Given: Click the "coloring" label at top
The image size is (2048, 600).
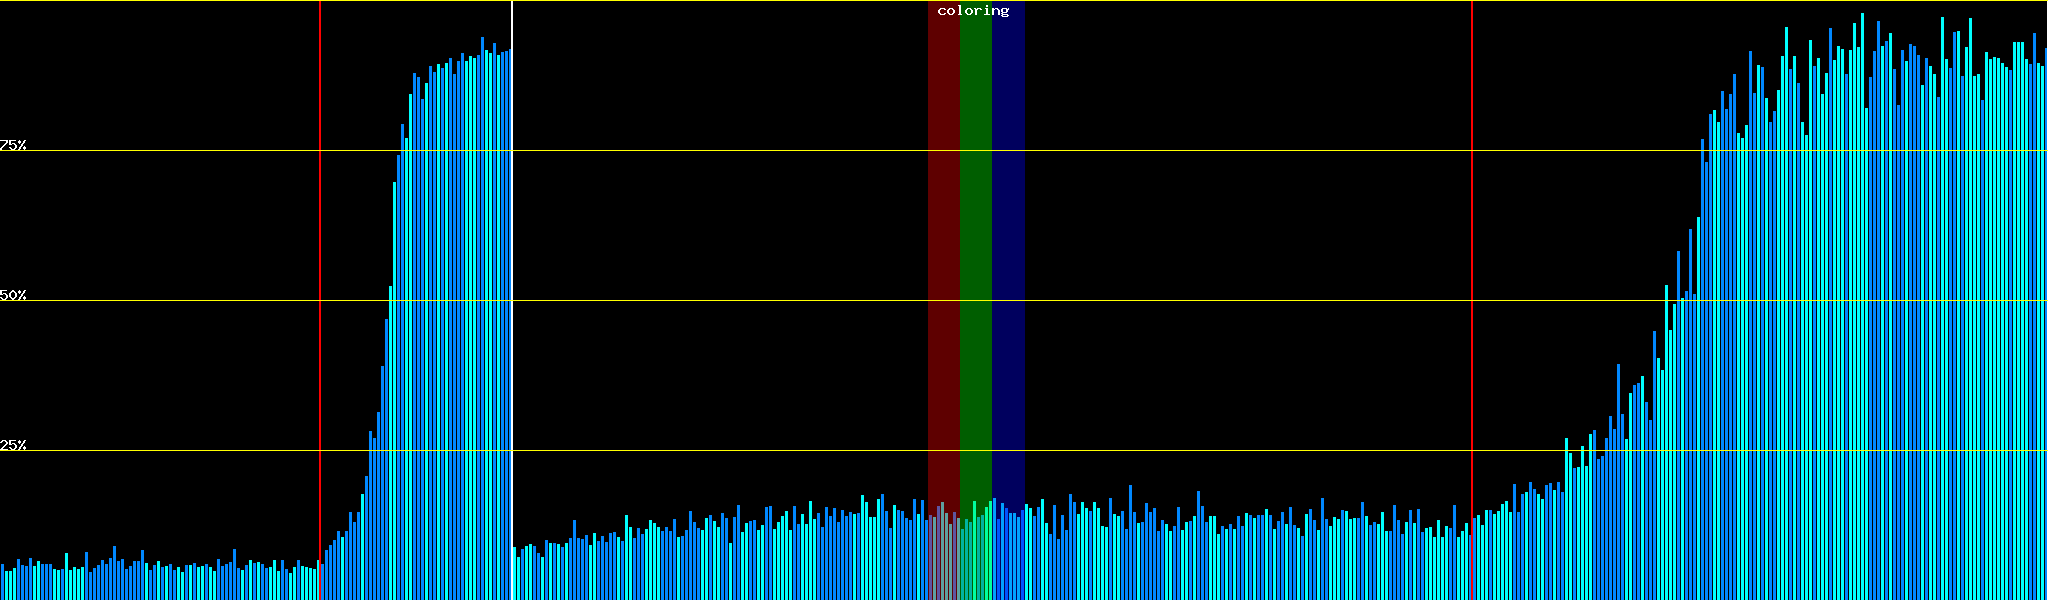Looking at the screenshot, I should 973,11.
